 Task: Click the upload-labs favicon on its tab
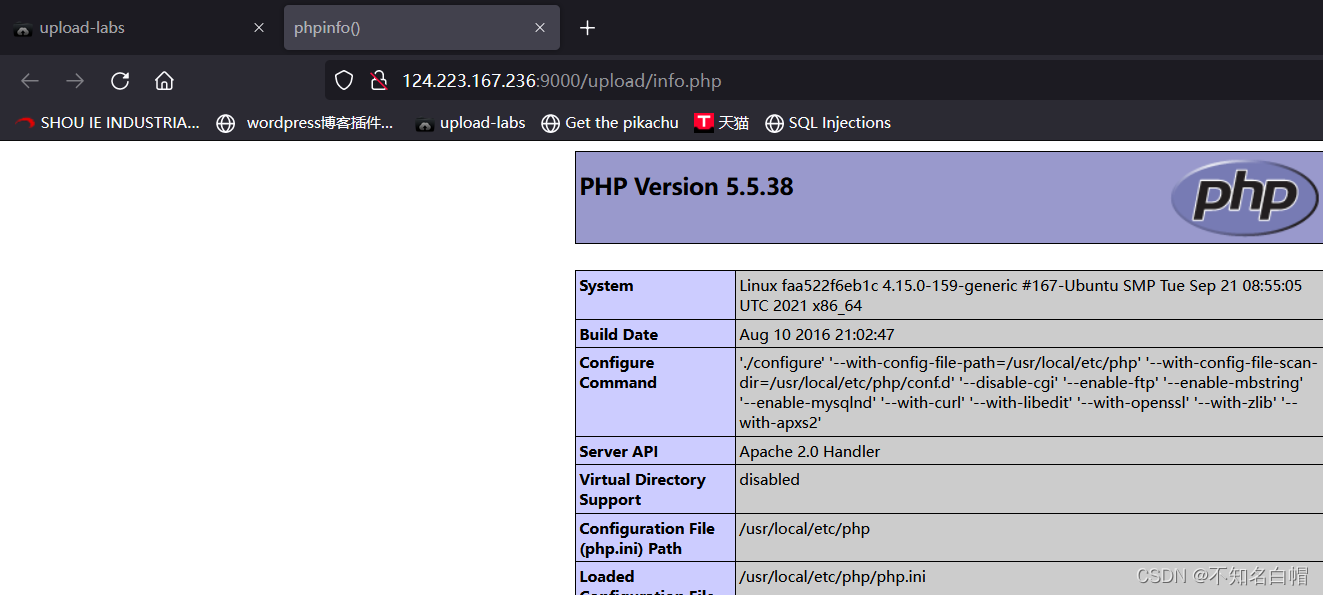click(x=22, y=27)
